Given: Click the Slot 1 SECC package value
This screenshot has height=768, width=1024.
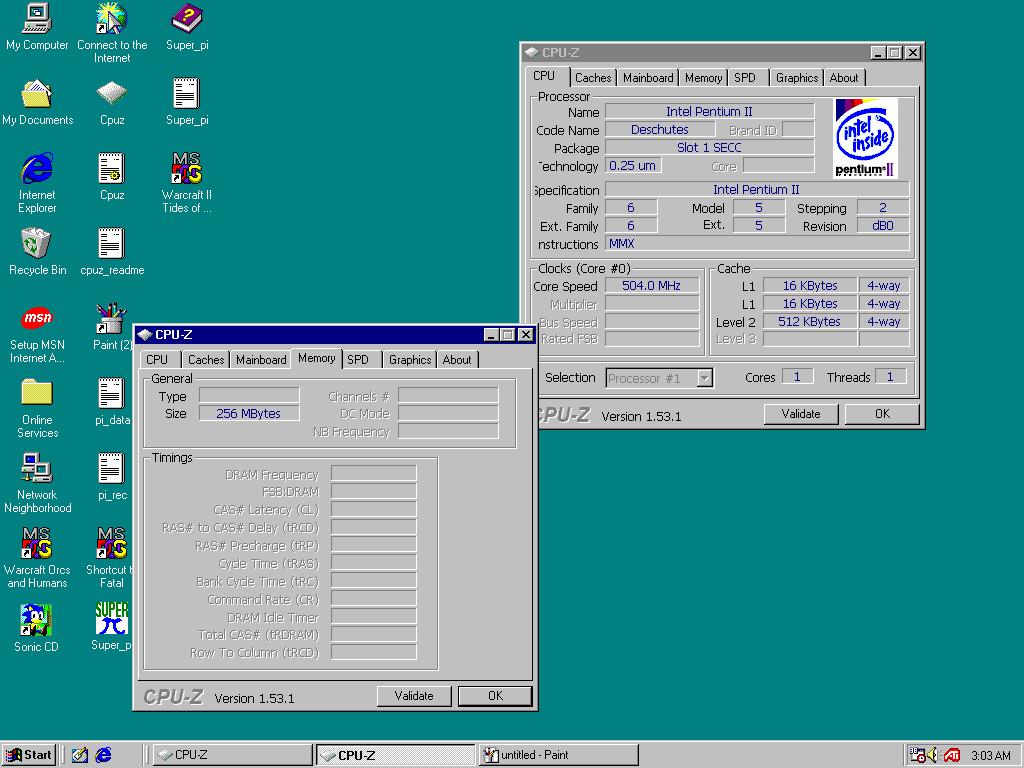Looking at the screenshot, I should coord(709,148).
